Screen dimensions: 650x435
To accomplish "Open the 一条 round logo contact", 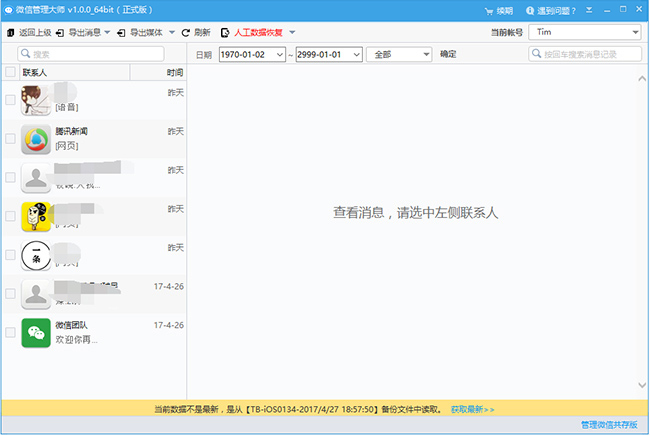I will pos(37,254).
